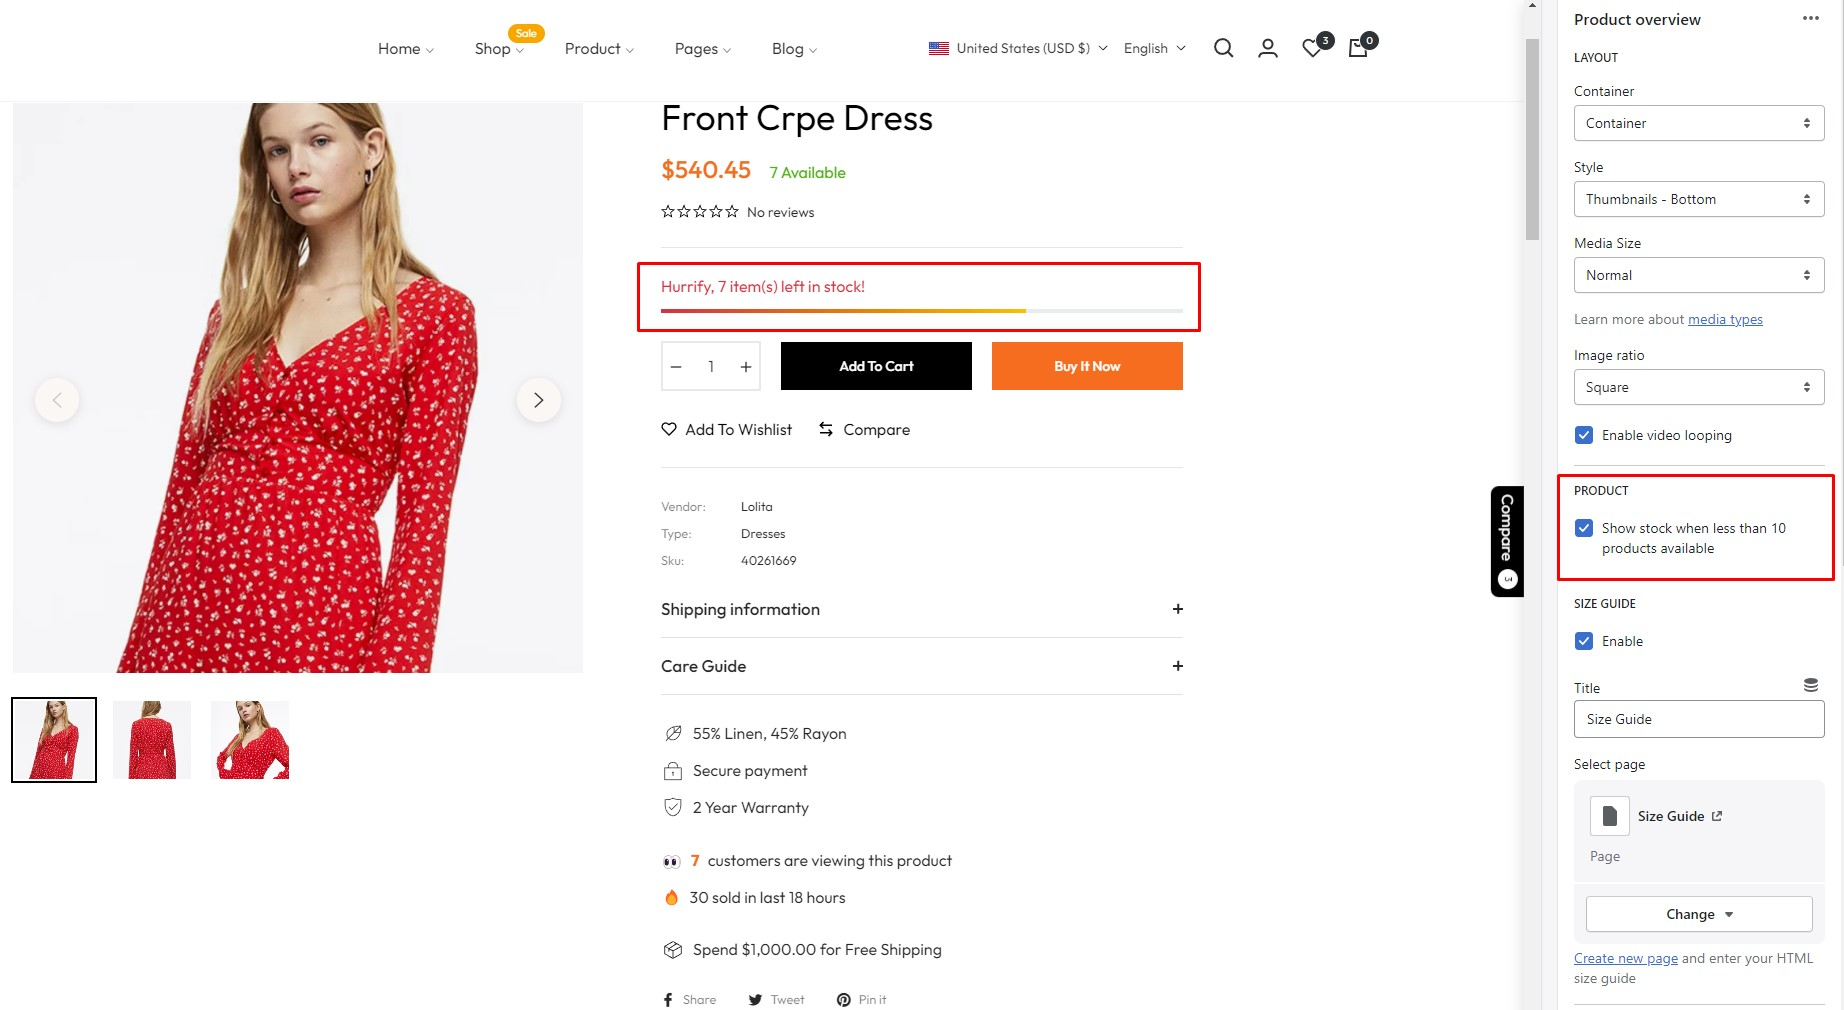This screenshot has width=1844, height=1010.
Task: Expand the Shipping information accordion
Action: (x=921, y=609)
